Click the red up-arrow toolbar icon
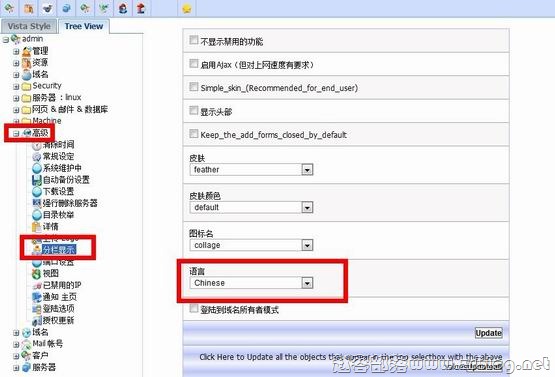 141,8
